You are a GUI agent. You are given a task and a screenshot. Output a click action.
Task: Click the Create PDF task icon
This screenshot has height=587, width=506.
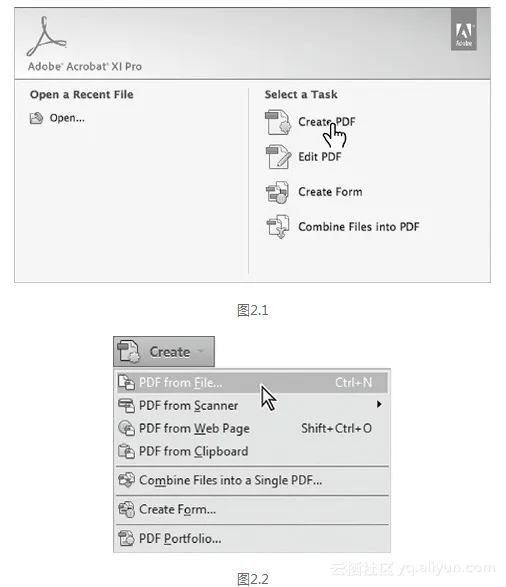tap(278, 122)
